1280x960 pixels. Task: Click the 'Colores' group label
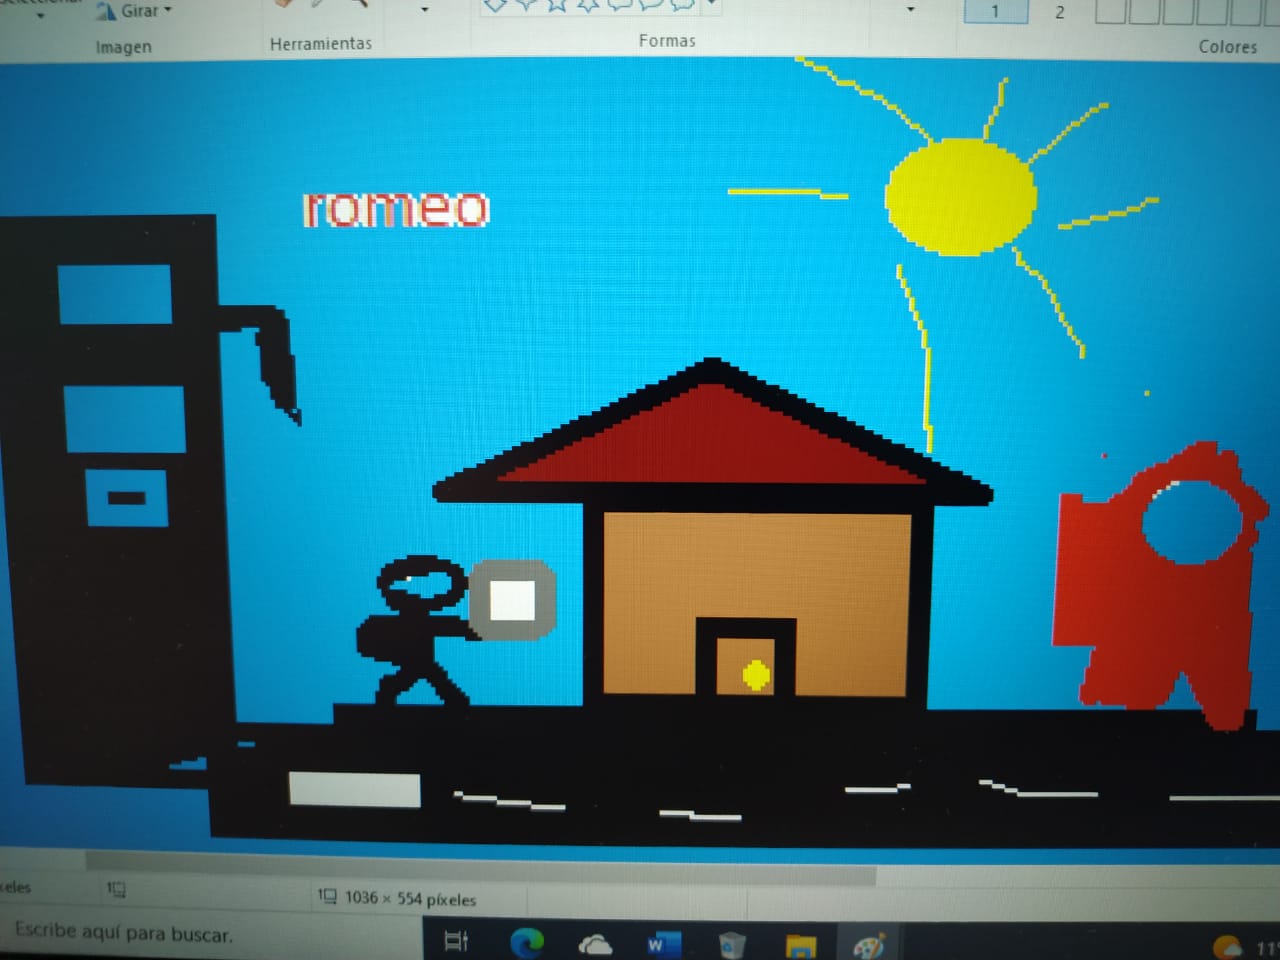[x=1227, y=46]
